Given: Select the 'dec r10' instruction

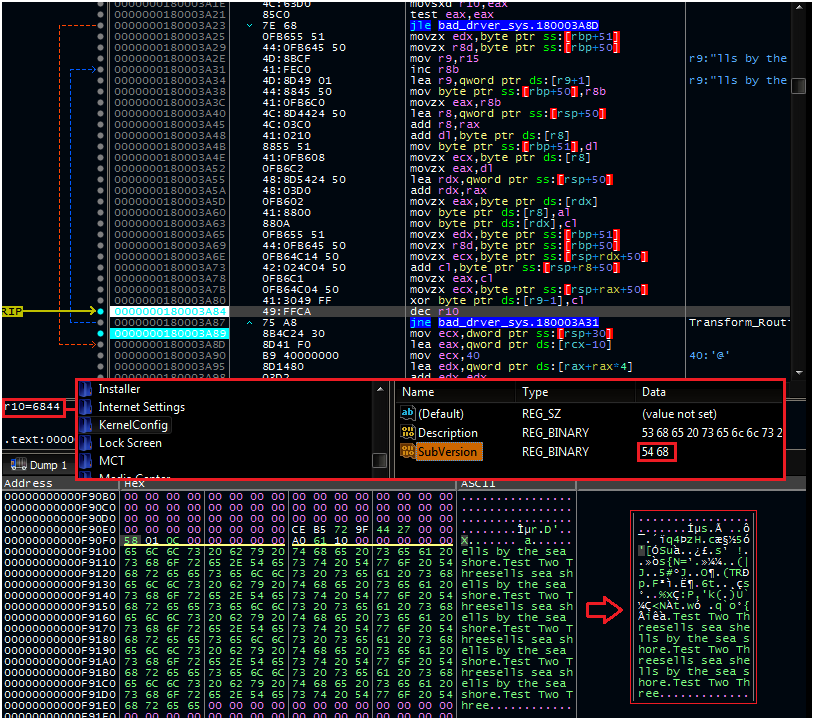Looking at the screenshot, I should click(435, 311).
